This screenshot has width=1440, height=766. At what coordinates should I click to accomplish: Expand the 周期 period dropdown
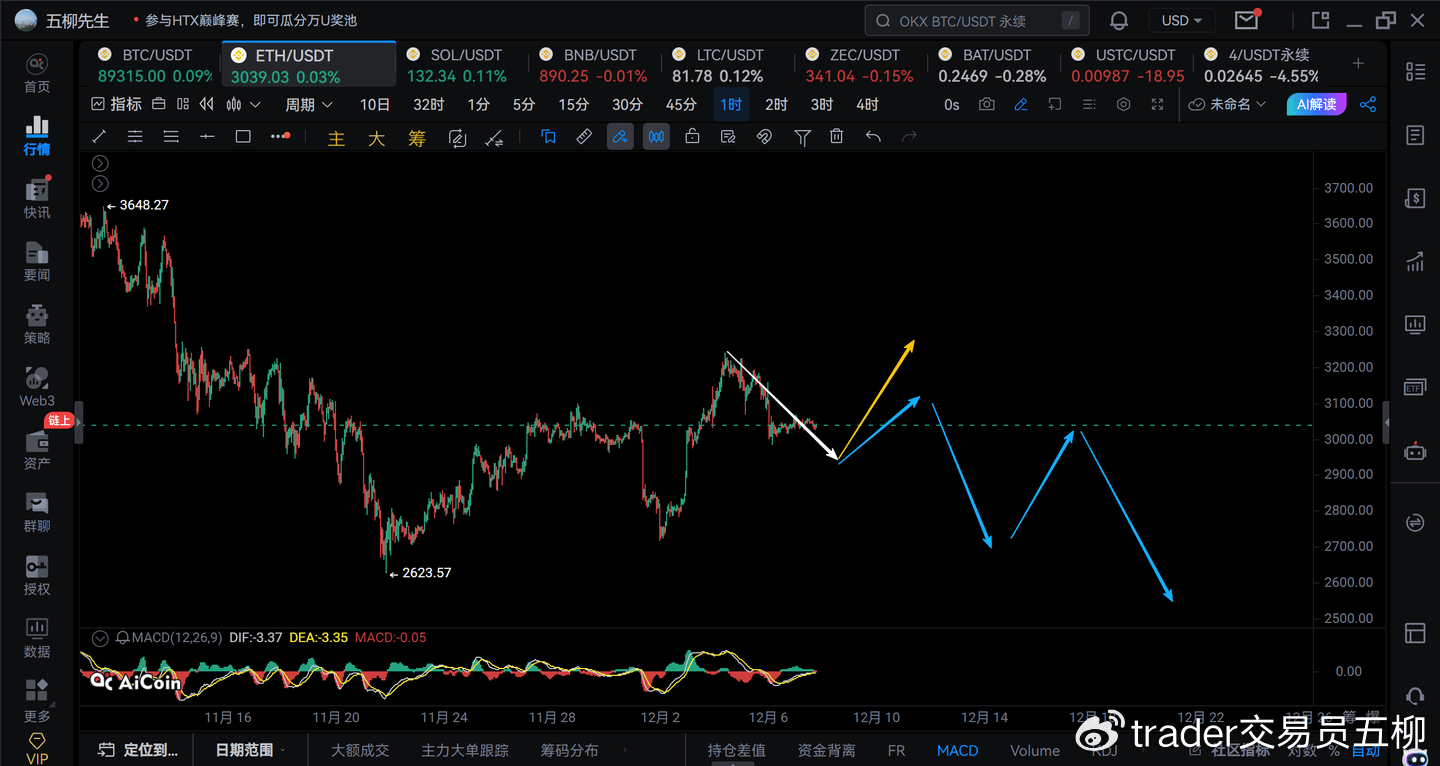point(307,104)
